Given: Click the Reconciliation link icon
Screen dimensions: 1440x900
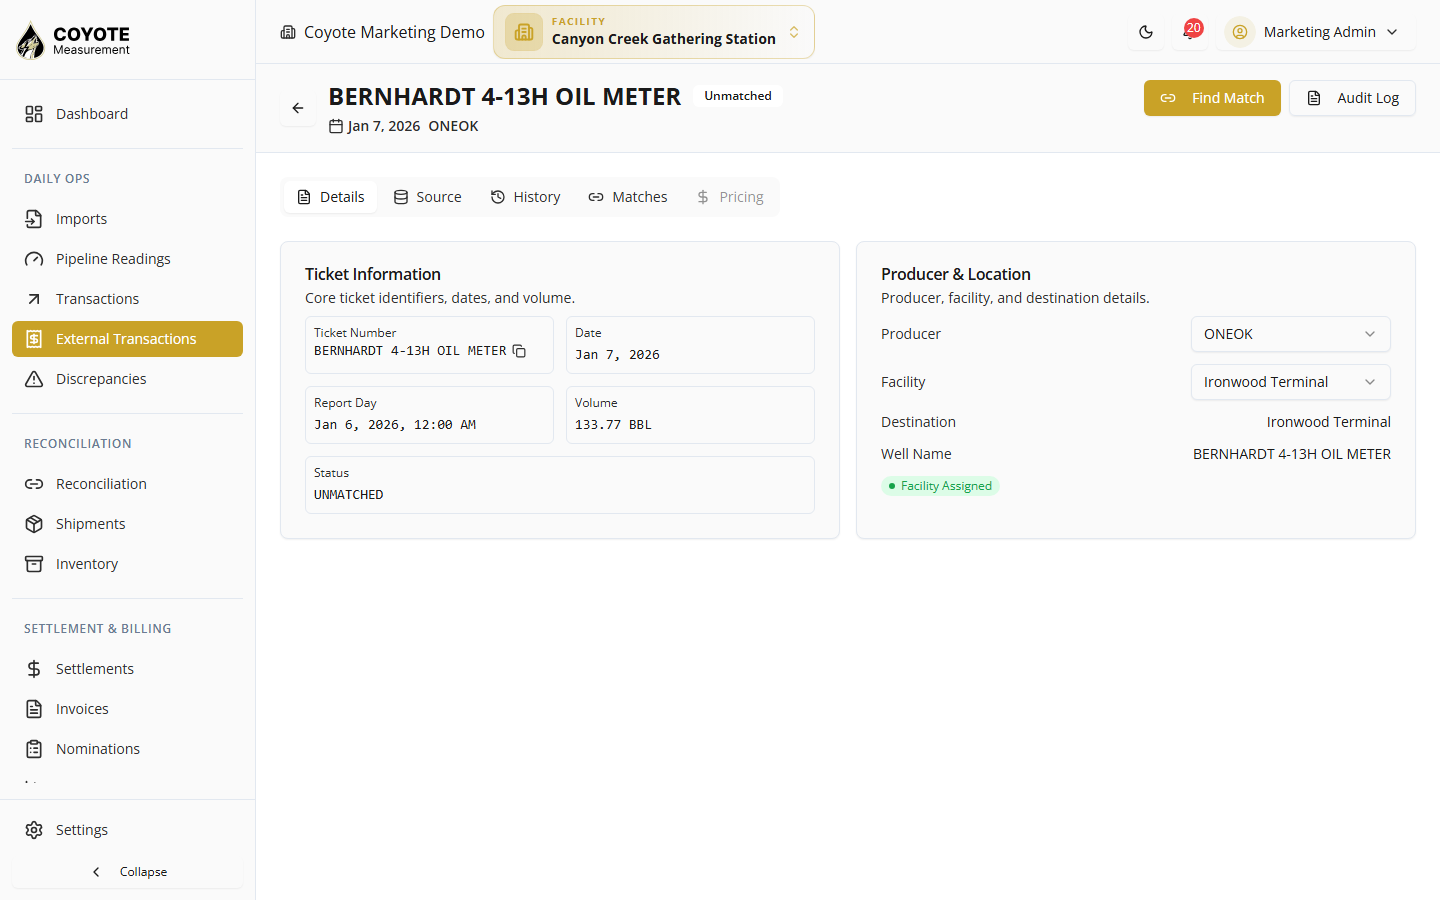Looking at the screenshot, I should [34, 484].
